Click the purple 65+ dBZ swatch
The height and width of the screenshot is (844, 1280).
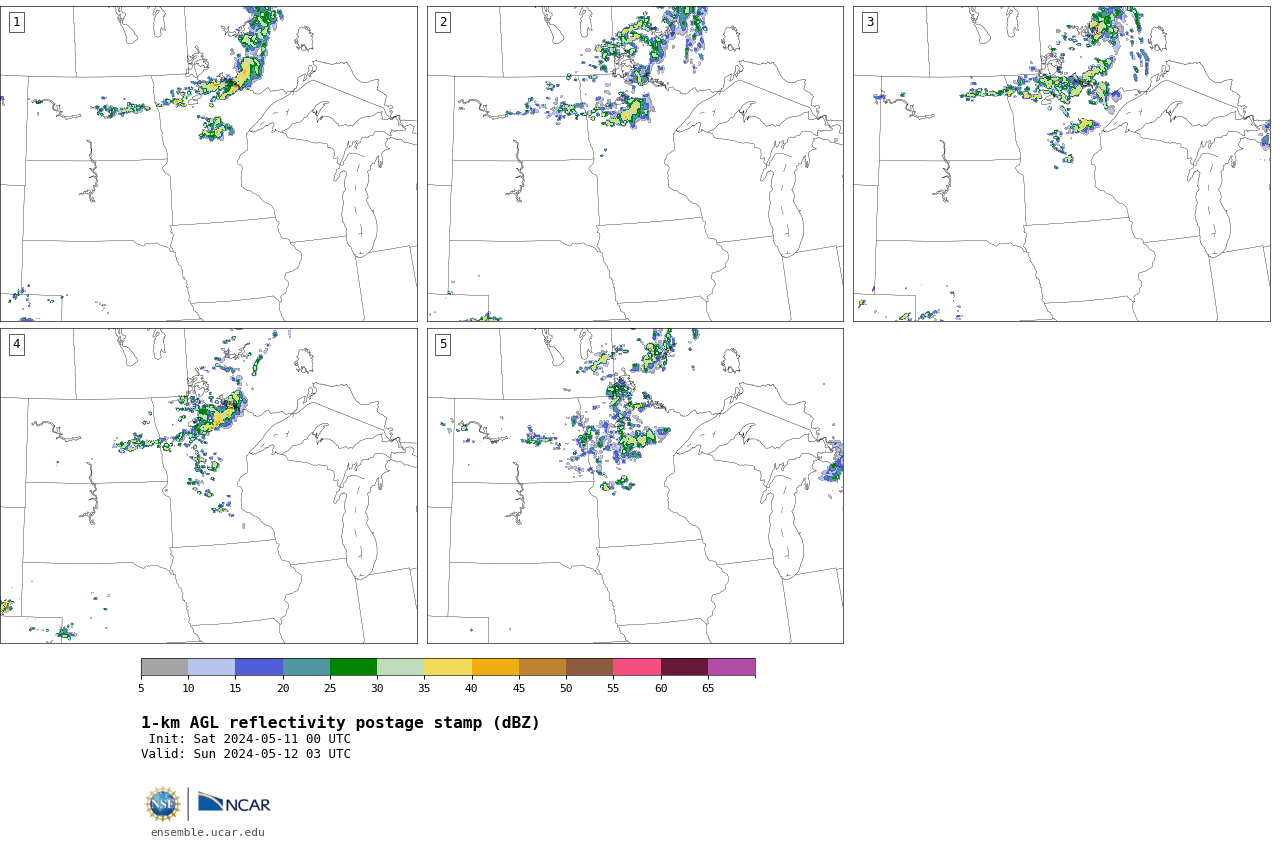(x=731, y=667)
